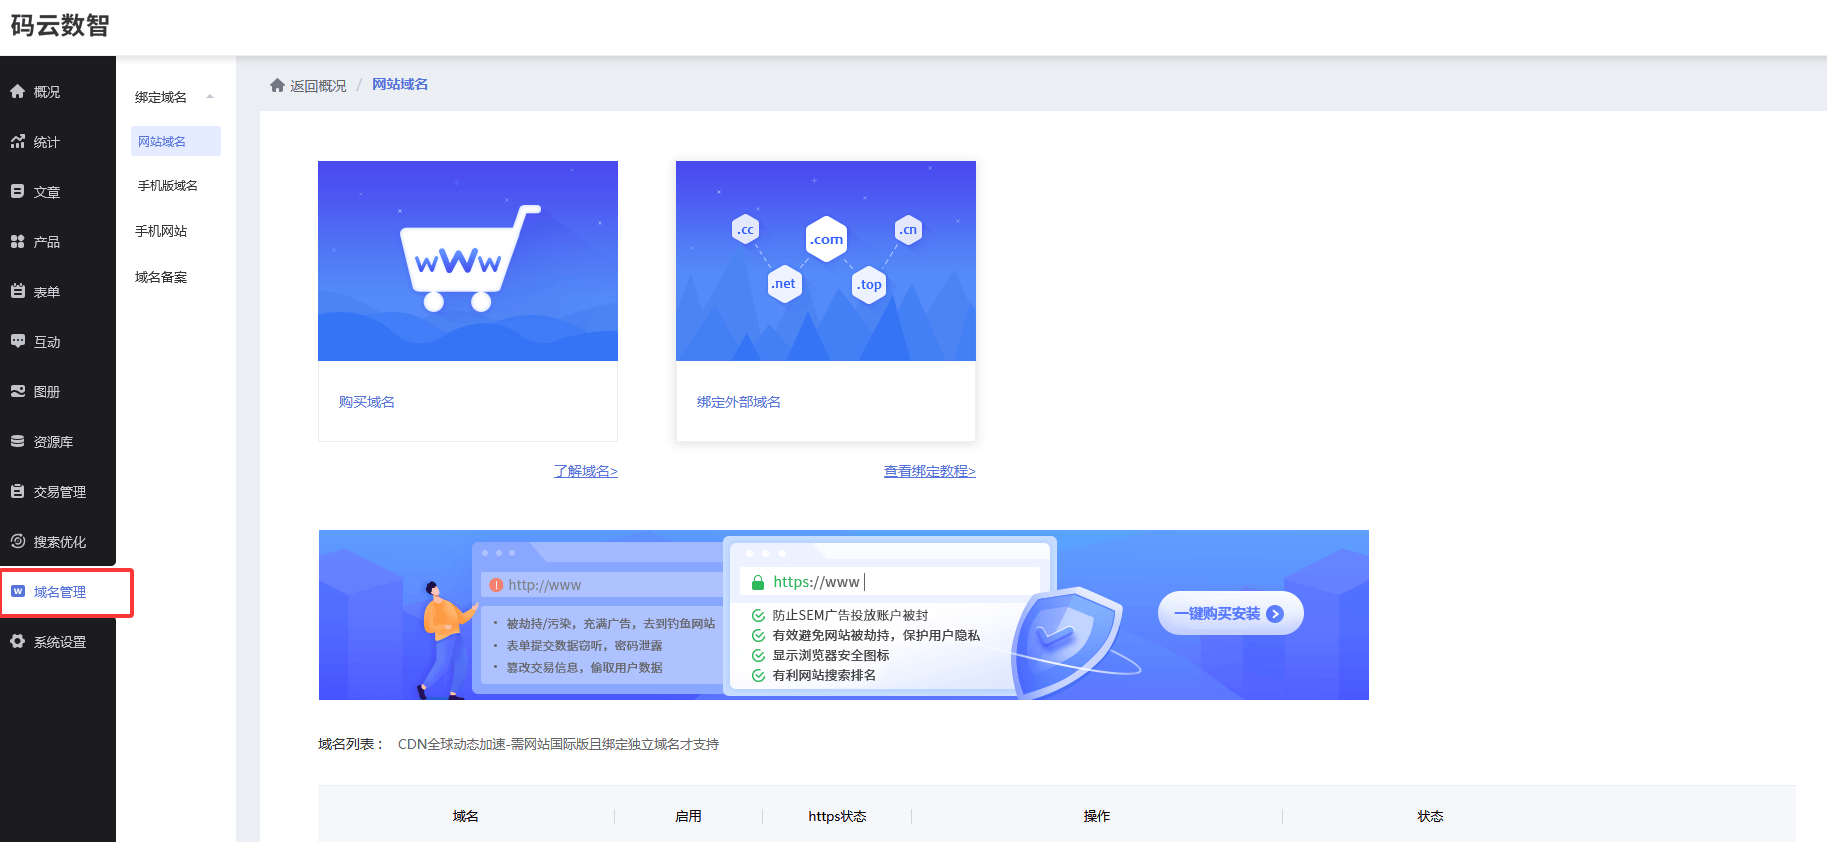Open the 统计 chart icon in sidebar
The height and width of the screenshot is (842, 1827).
click(18, 141)
